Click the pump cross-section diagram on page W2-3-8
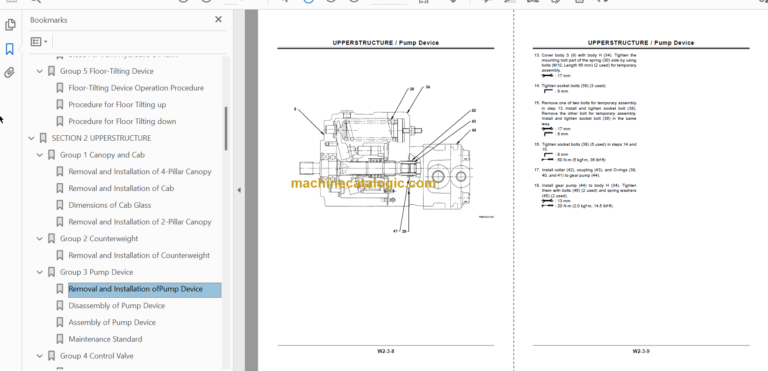 385,159
